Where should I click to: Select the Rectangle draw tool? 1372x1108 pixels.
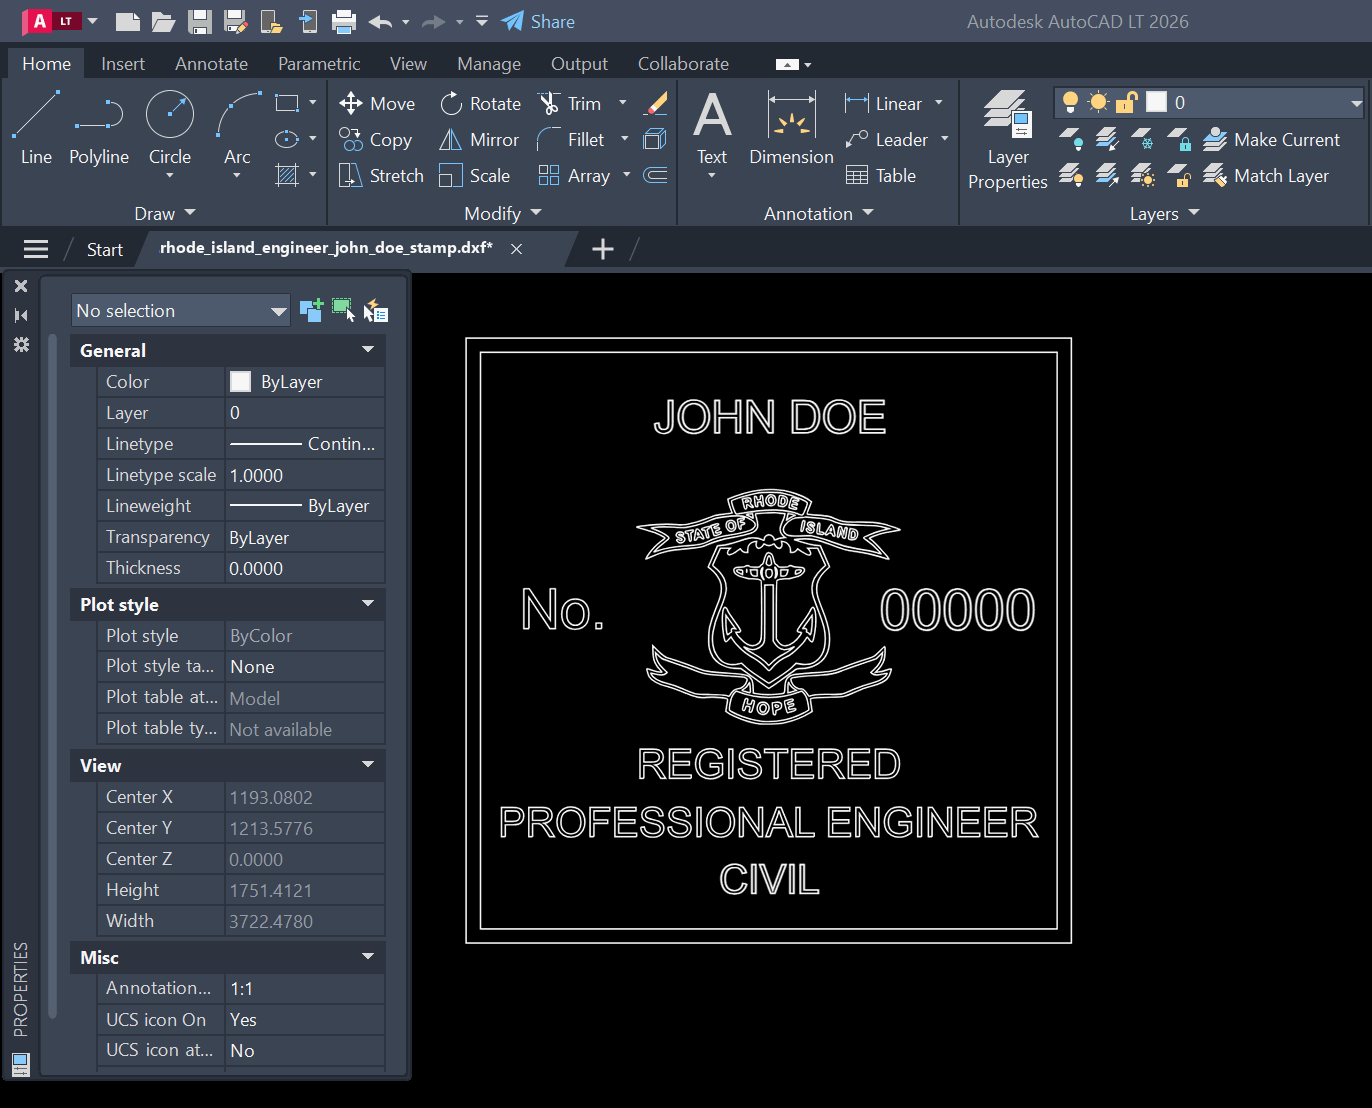(x=287, y=103)
